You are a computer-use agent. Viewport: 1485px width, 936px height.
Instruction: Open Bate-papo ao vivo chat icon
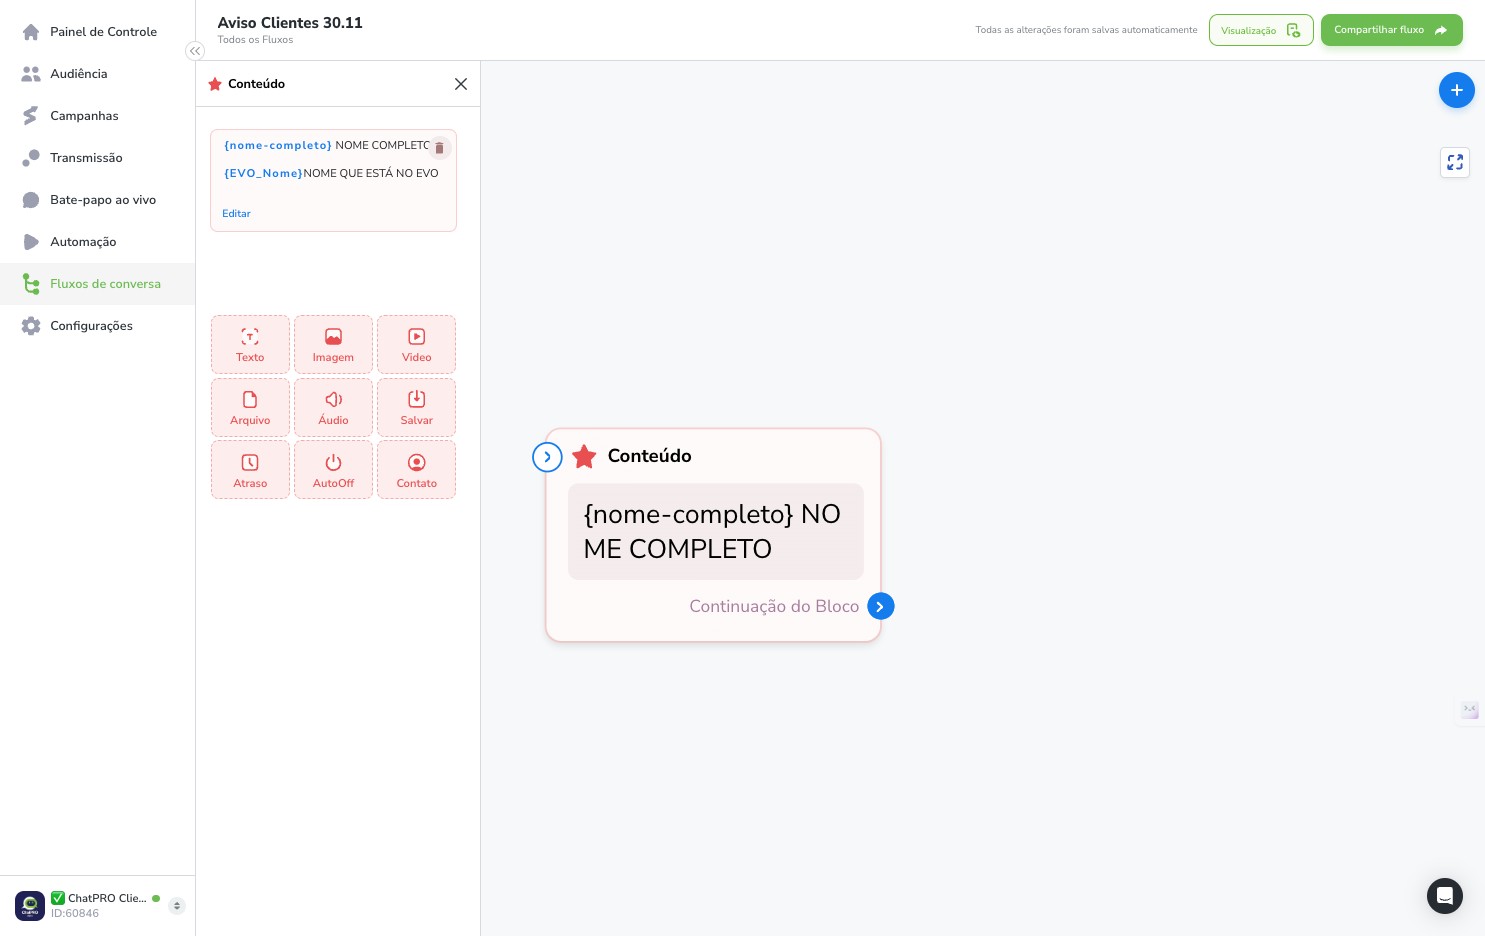(31, 200)
